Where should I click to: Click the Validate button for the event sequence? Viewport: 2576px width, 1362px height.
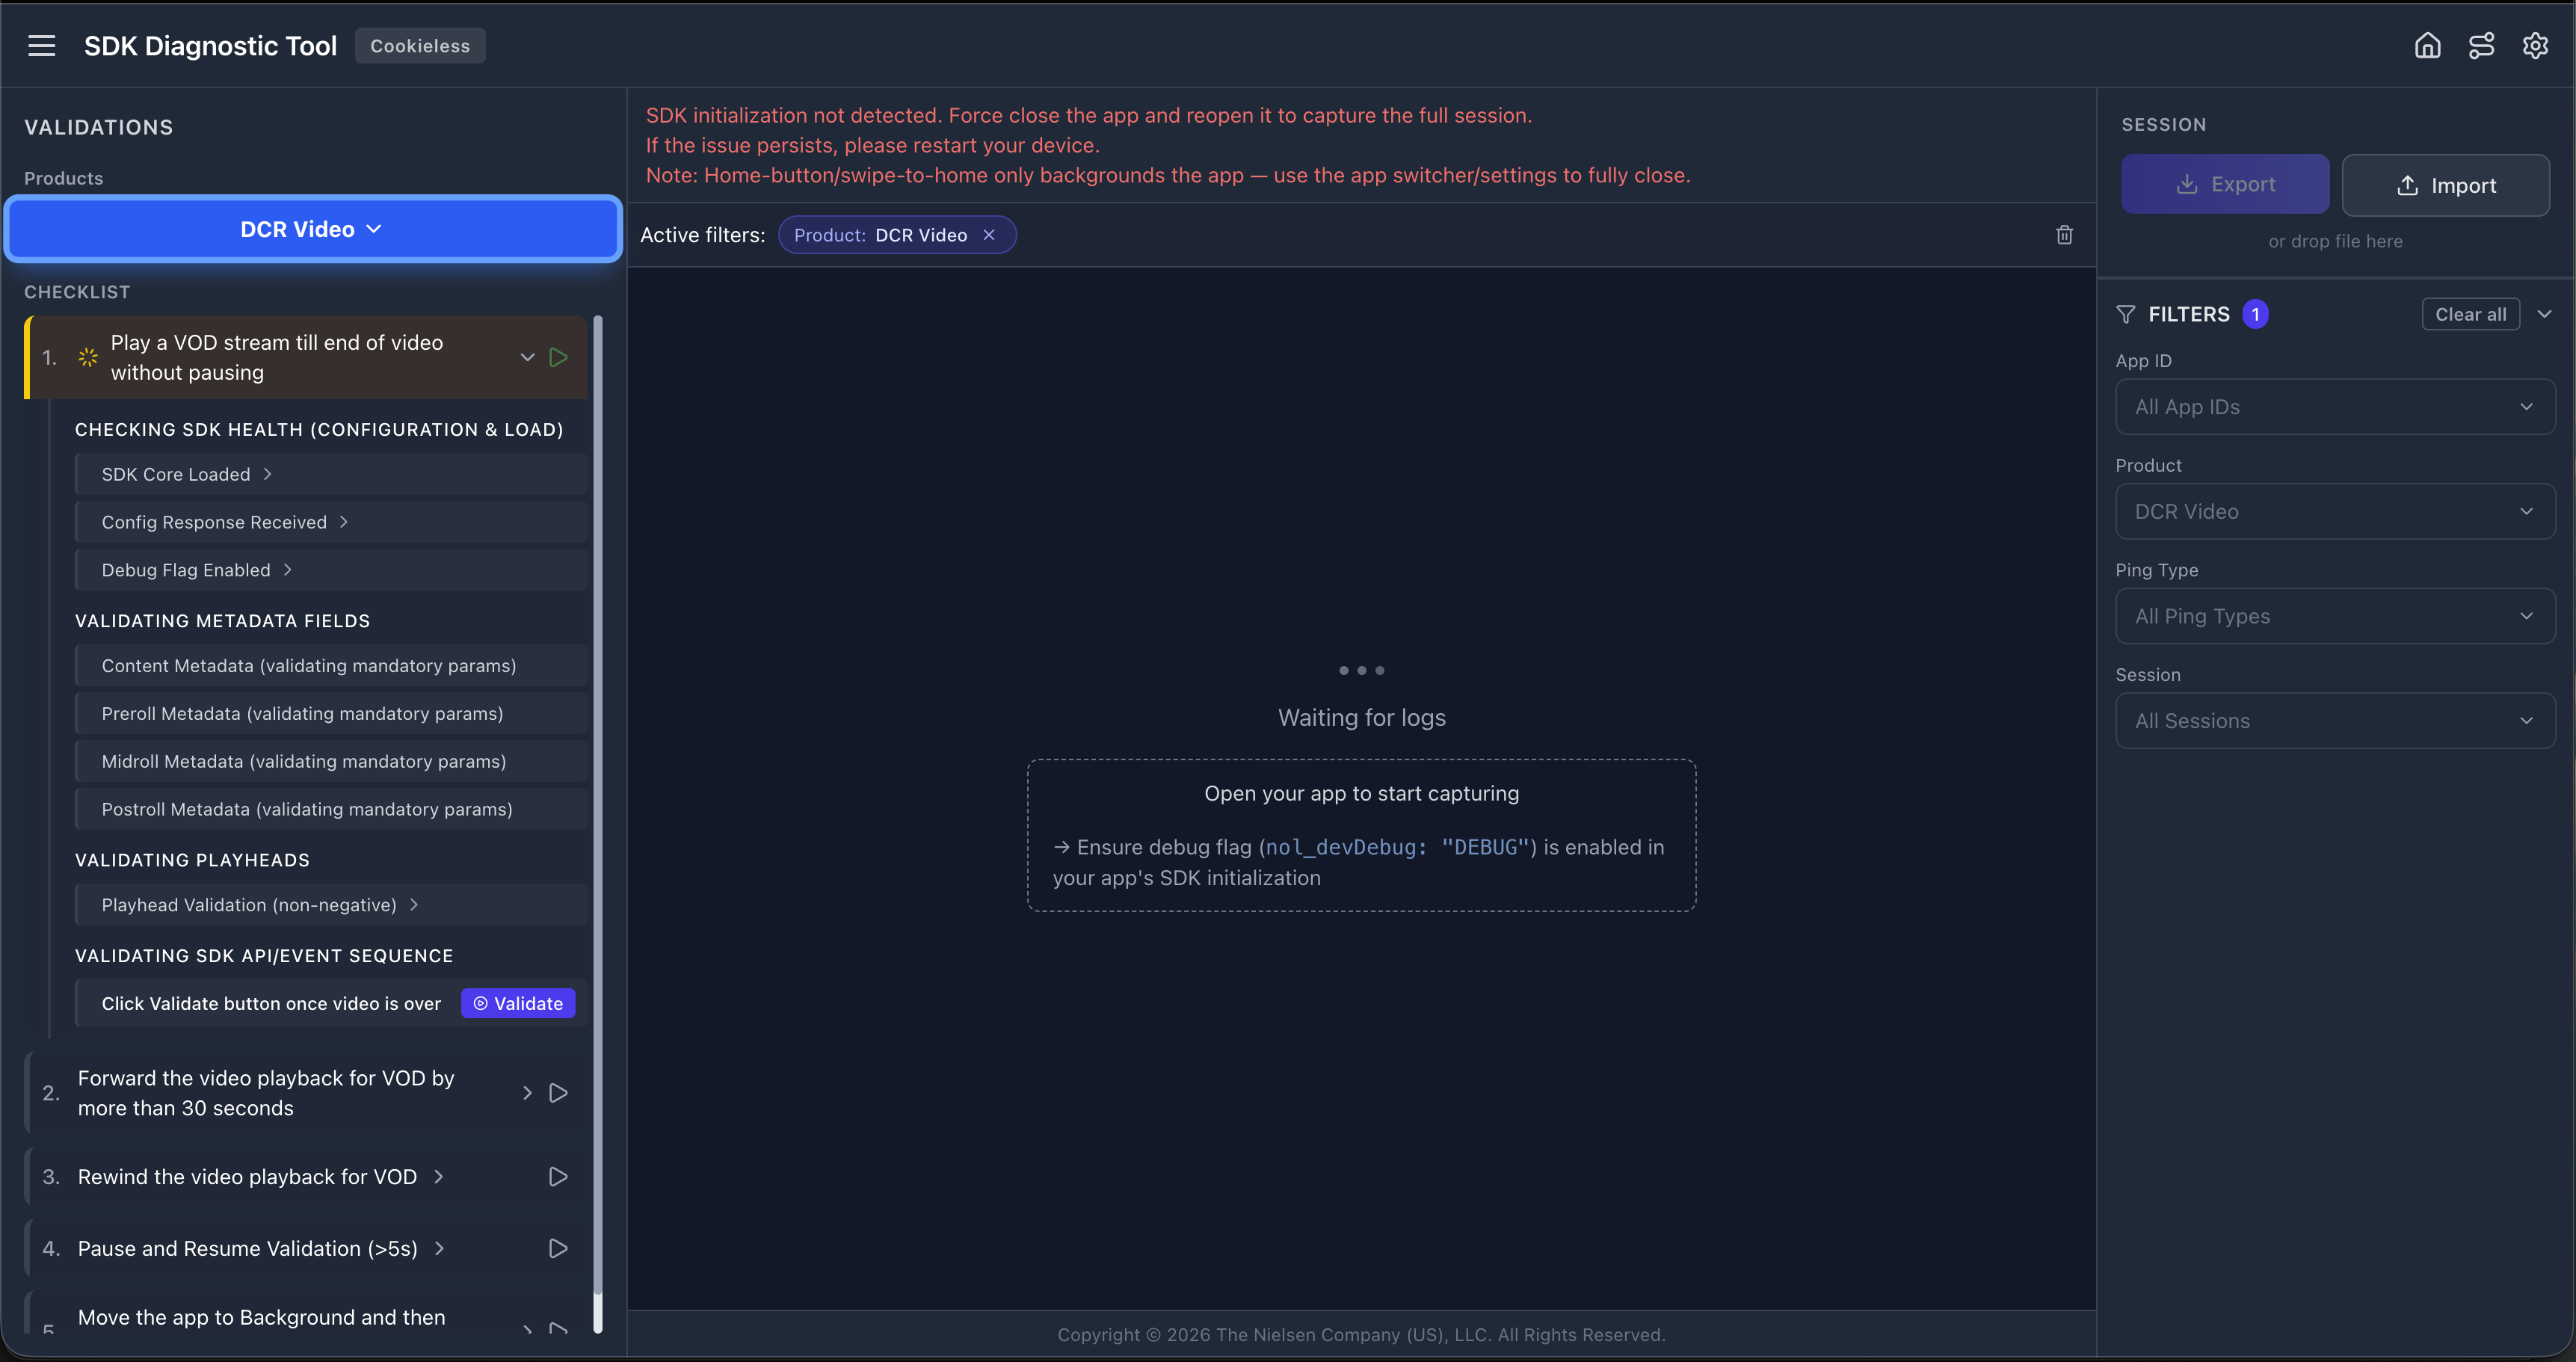pyautogui.click(x=518, y=1002)
